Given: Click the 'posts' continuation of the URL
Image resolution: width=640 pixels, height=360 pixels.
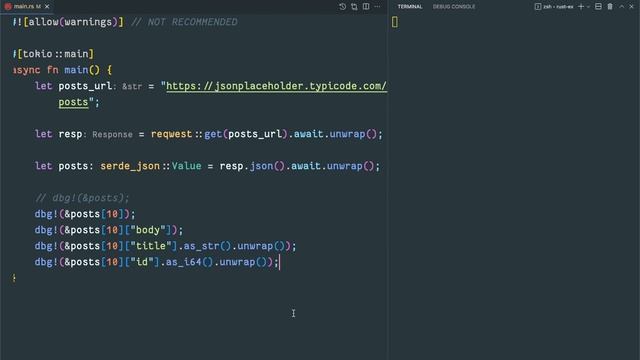Looking at the screenshot, I should tap(73, 102).
